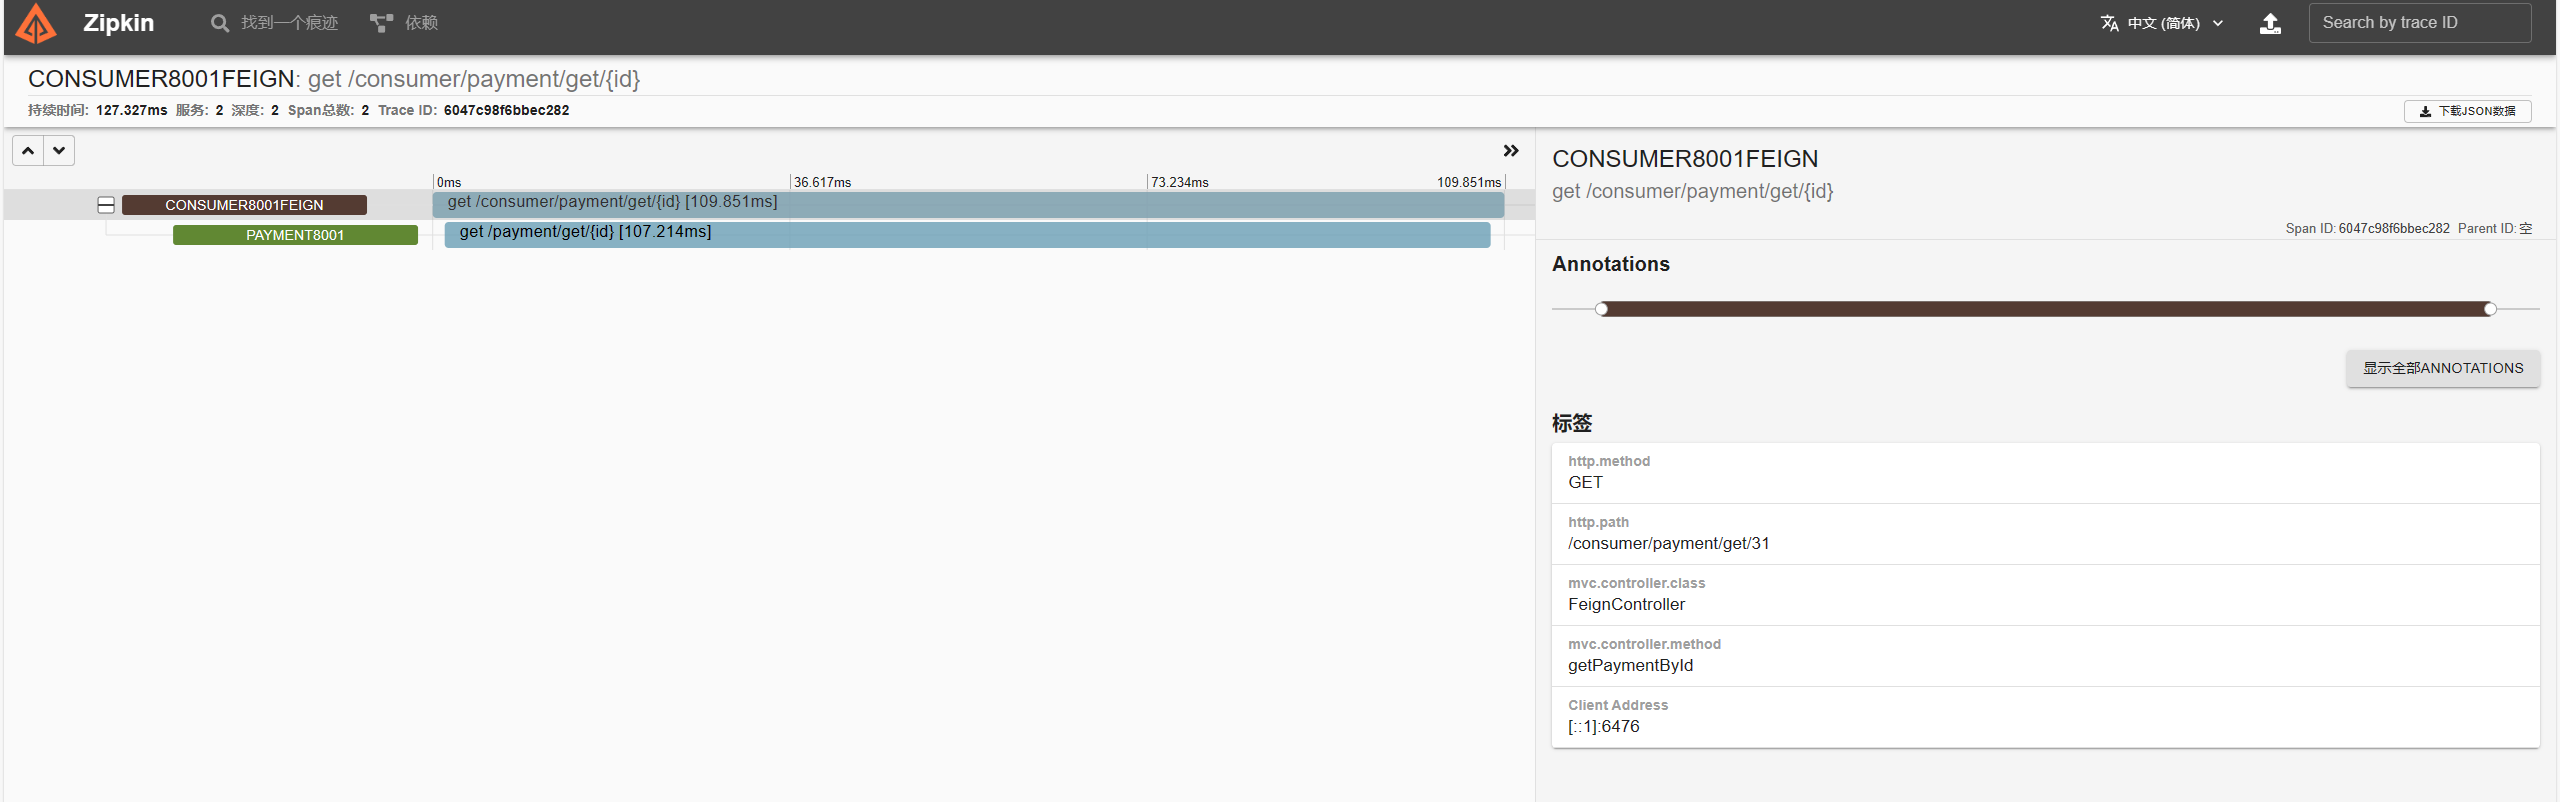The width and height of the screenshot is (2560, 802).
Task: Select the CONSUMER8001FEIGN service label row
Action: coord(244,205)
